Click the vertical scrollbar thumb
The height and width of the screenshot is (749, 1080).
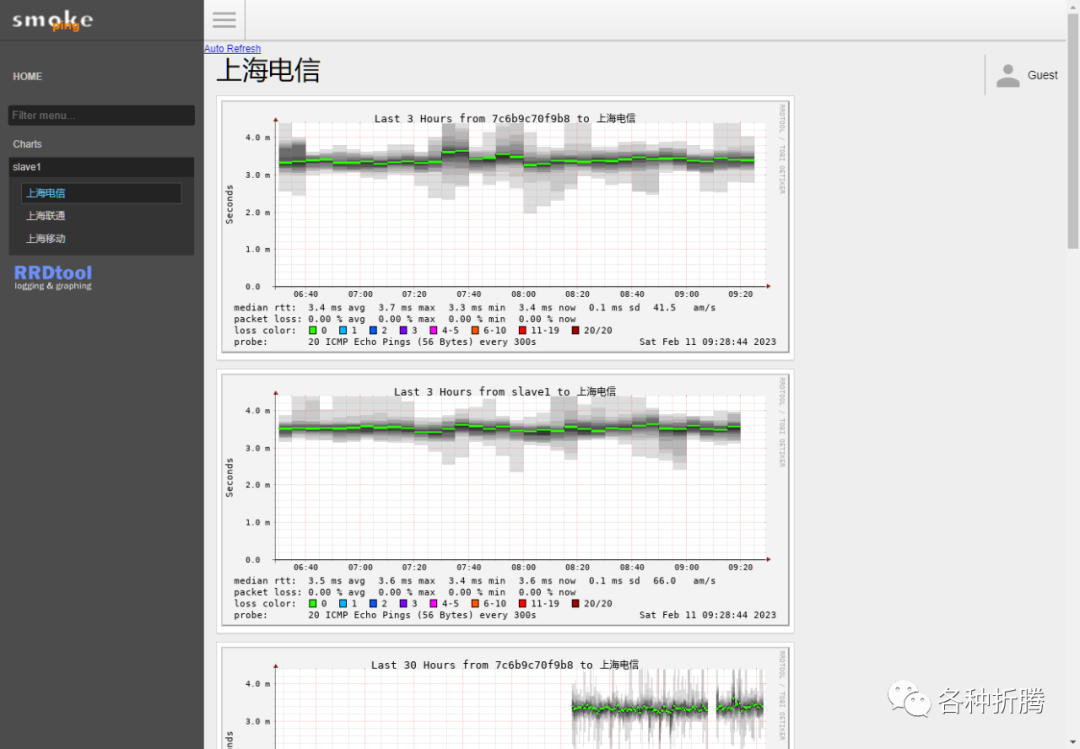(x=1073, y=131)
